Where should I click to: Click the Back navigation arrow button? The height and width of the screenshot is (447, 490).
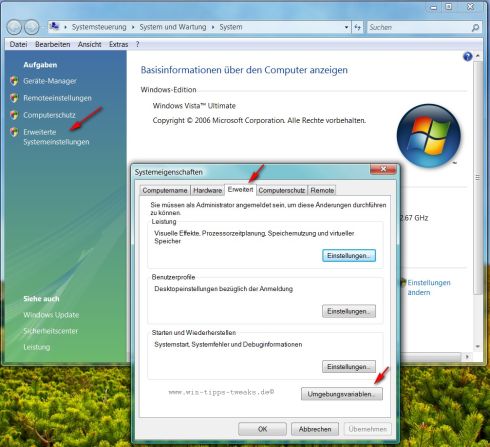coord(14,27)
